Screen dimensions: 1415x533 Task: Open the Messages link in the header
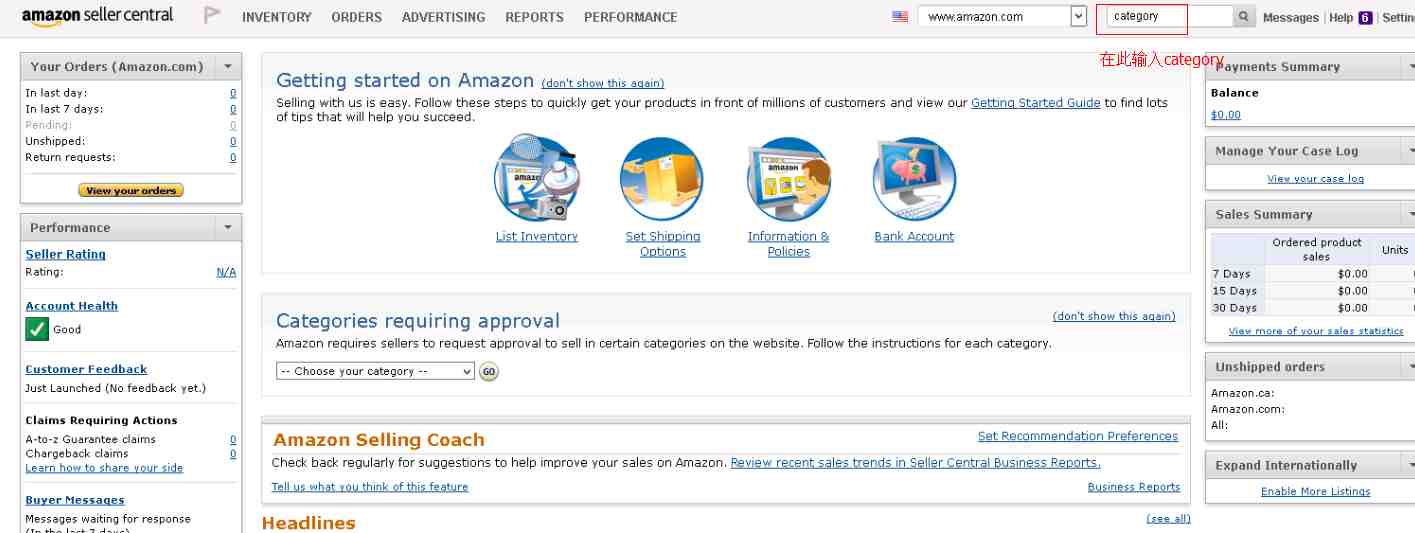click(1291, 17)
